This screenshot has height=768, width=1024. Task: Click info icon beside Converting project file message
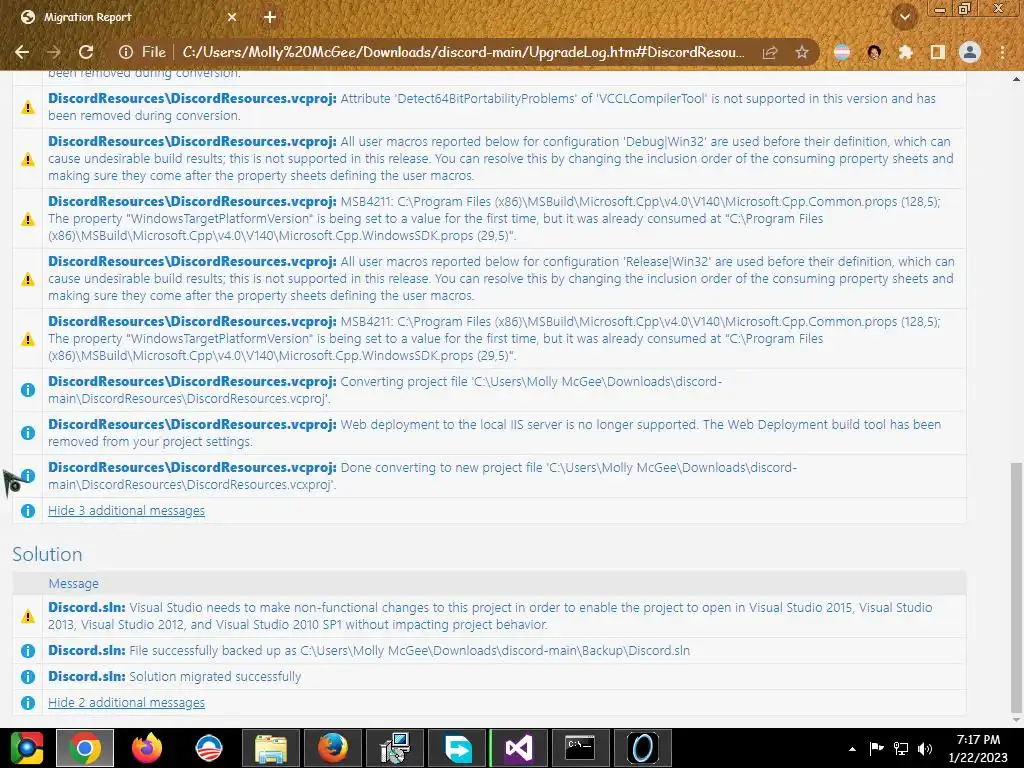[x=27, y=390]
